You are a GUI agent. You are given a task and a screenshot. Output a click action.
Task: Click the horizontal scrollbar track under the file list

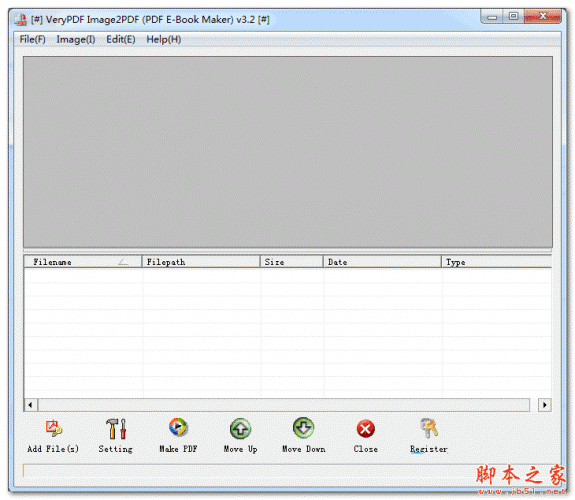(284, 405)
